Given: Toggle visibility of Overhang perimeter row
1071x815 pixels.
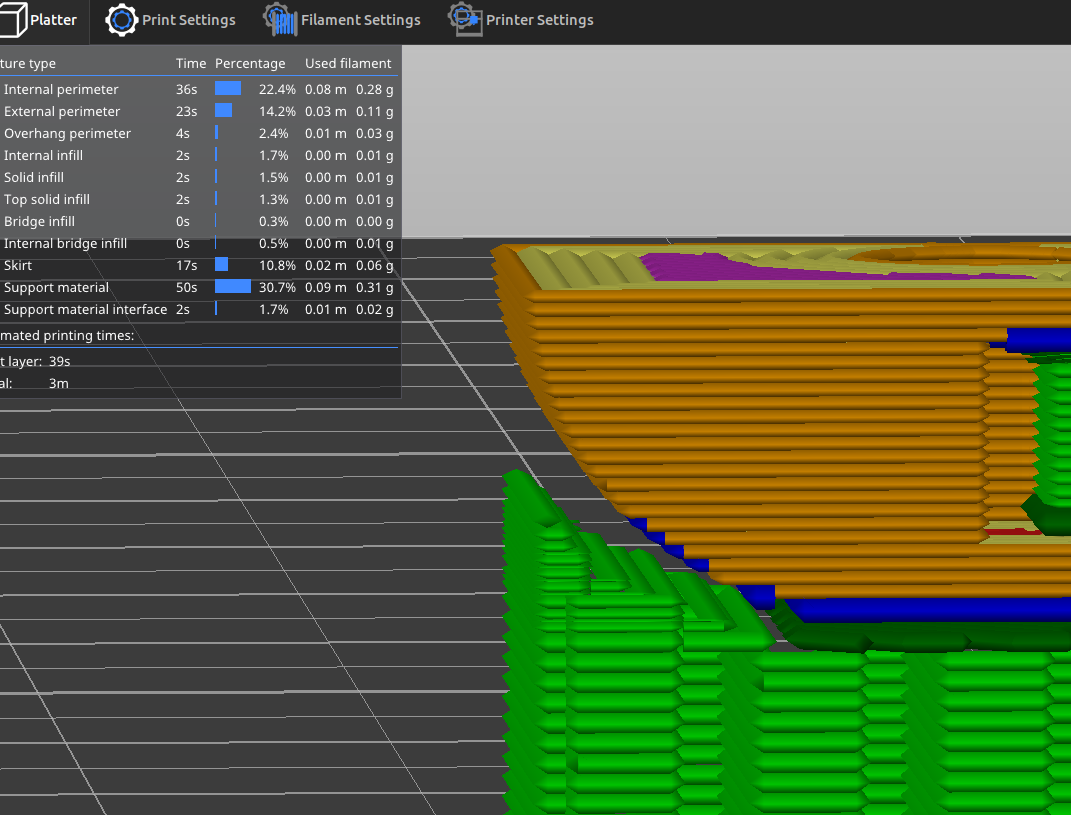Looking at the screenshot, I should (199, 133).
